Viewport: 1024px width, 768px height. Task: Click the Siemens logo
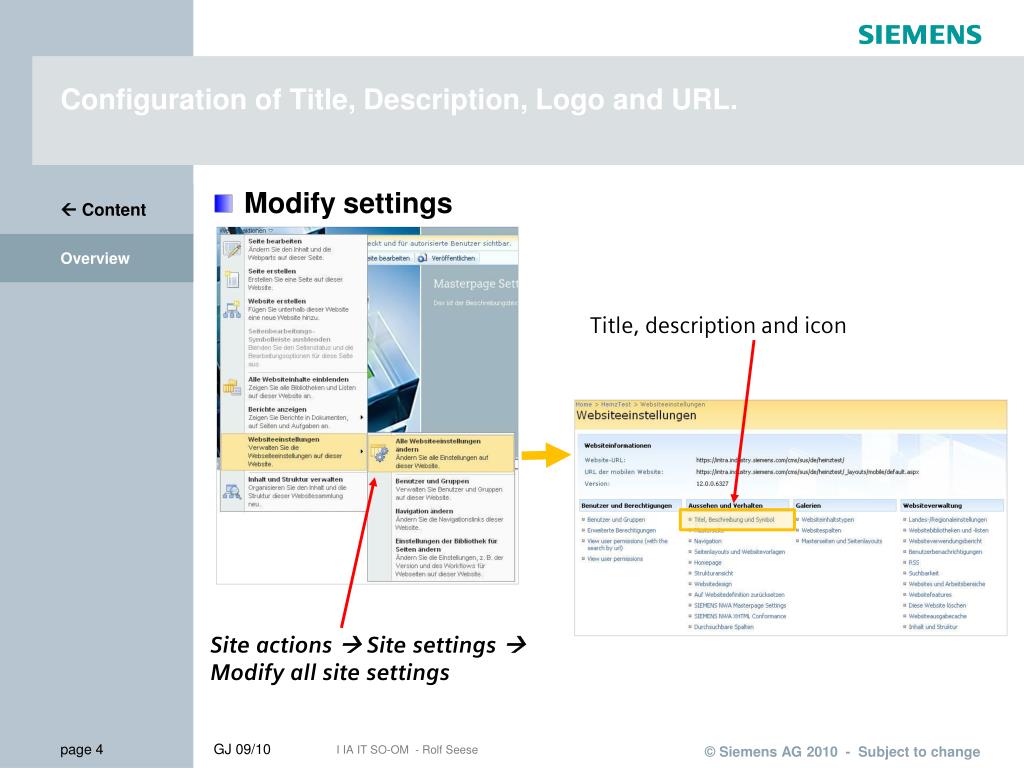click(920, 35)
